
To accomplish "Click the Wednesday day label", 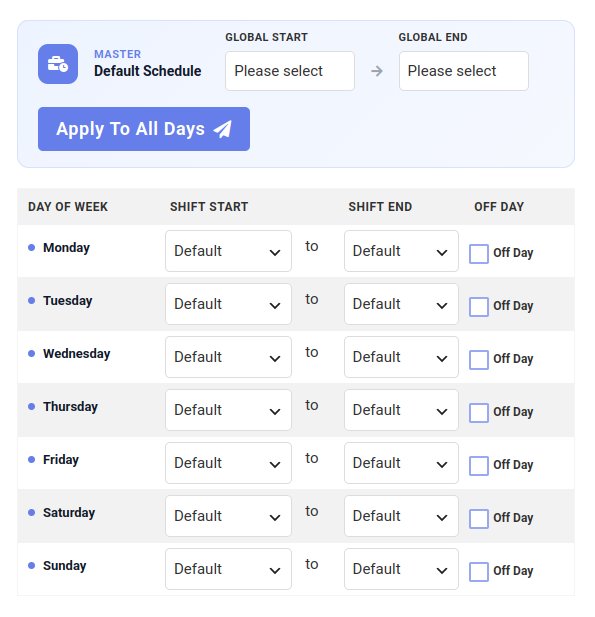I will (x=76, y=354).
